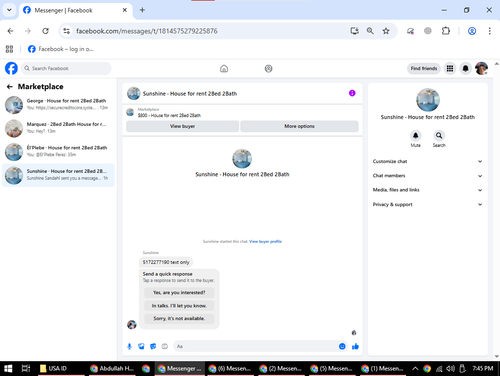This screenshot has width=500, height=376.
Task: Open the Chrome Extensions puzzle icon
Action: 445,31
